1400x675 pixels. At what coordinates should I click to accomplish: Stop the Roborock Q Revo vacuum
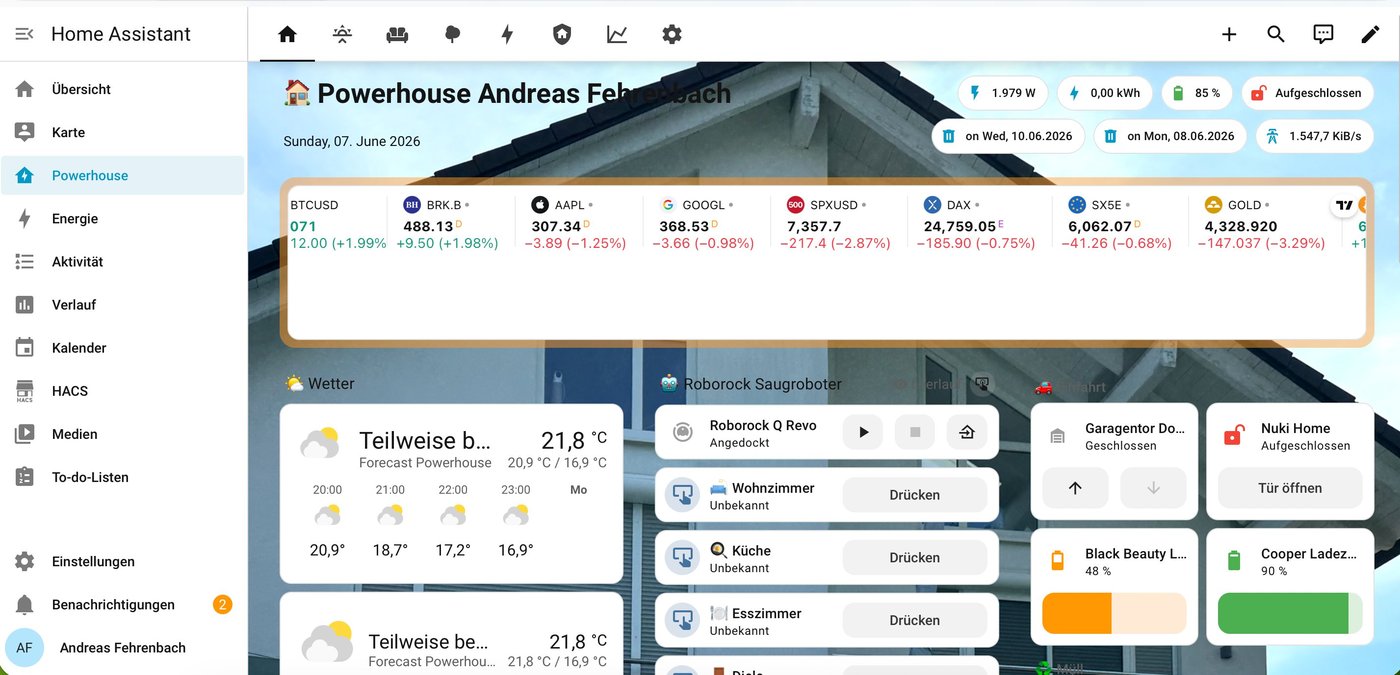915,432
